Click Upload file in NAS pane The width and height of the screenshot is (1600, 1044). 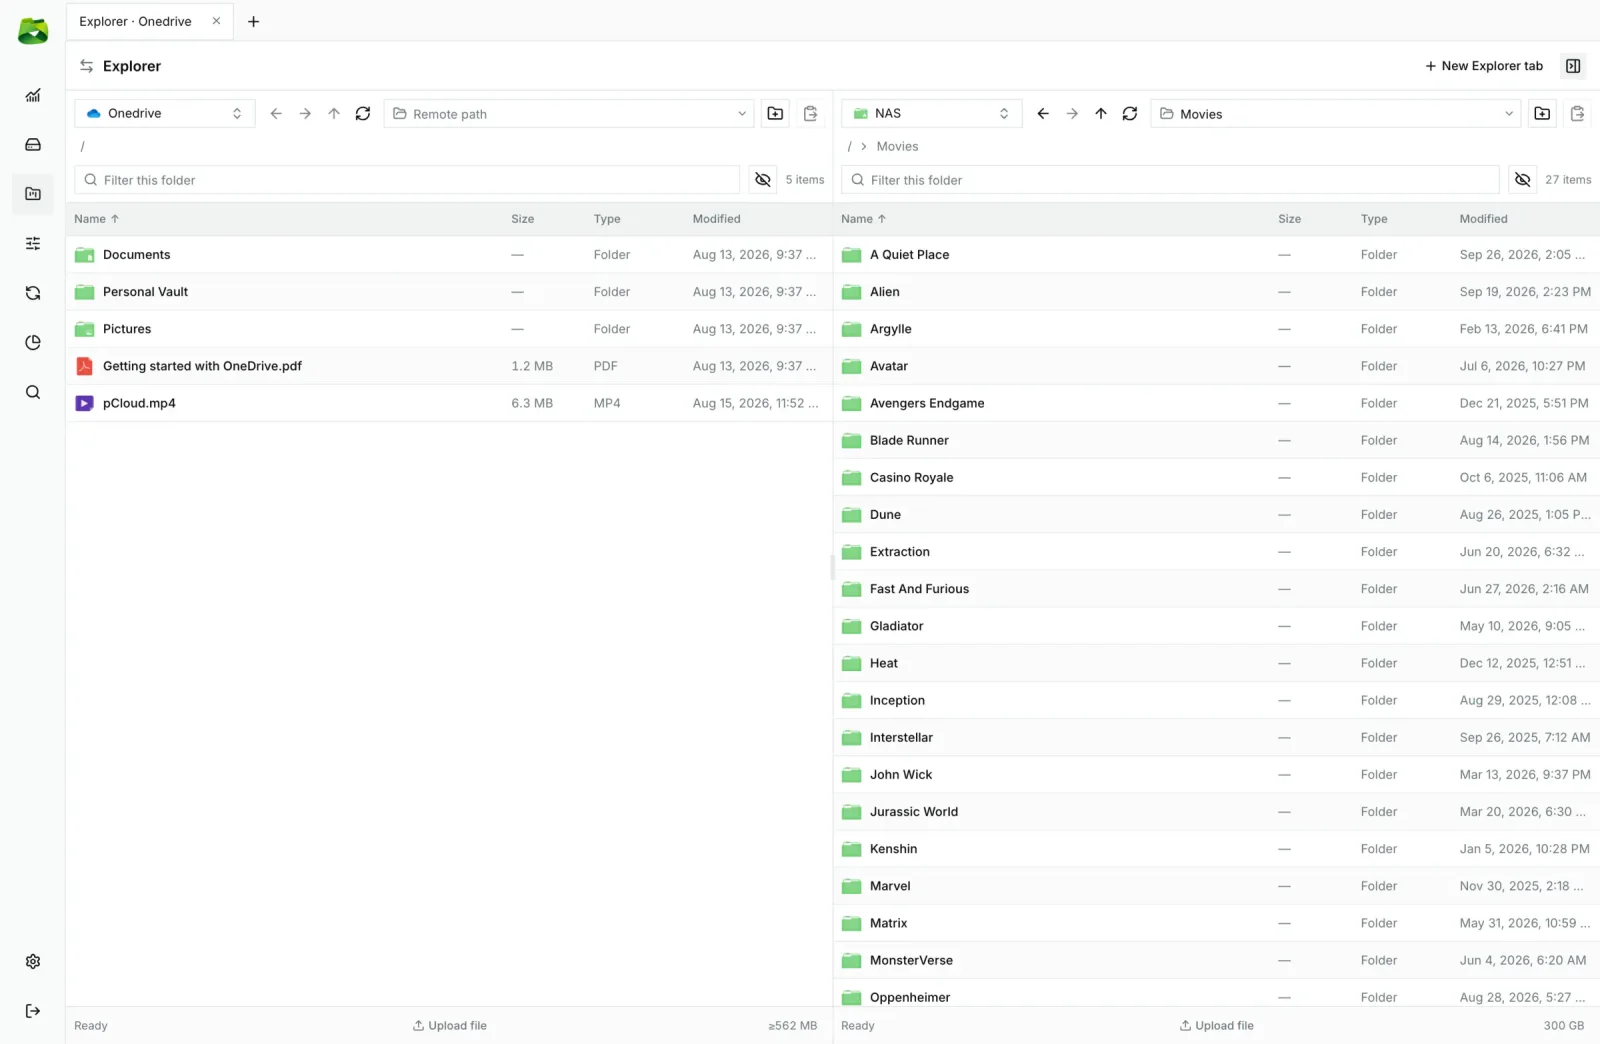coord(1217,1026)
